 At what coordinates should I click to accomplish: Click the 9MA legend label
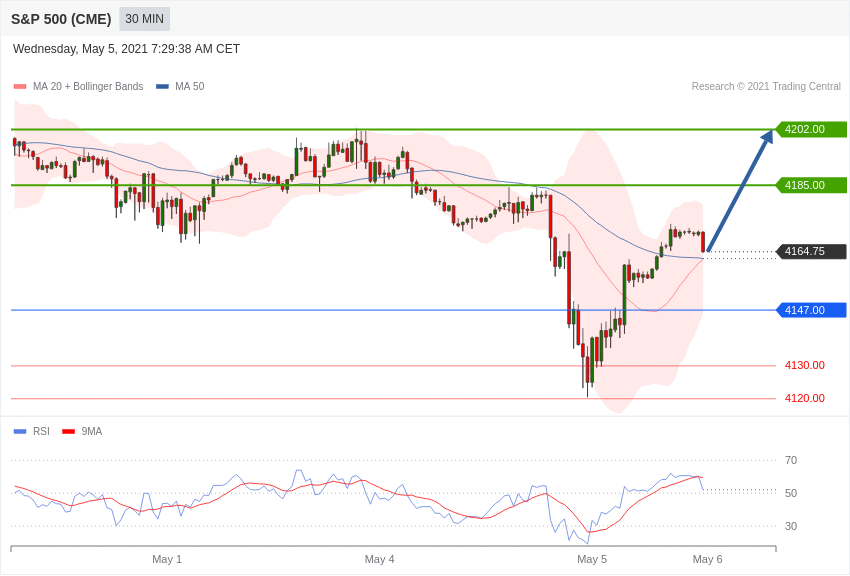click(x=92, y=431)
